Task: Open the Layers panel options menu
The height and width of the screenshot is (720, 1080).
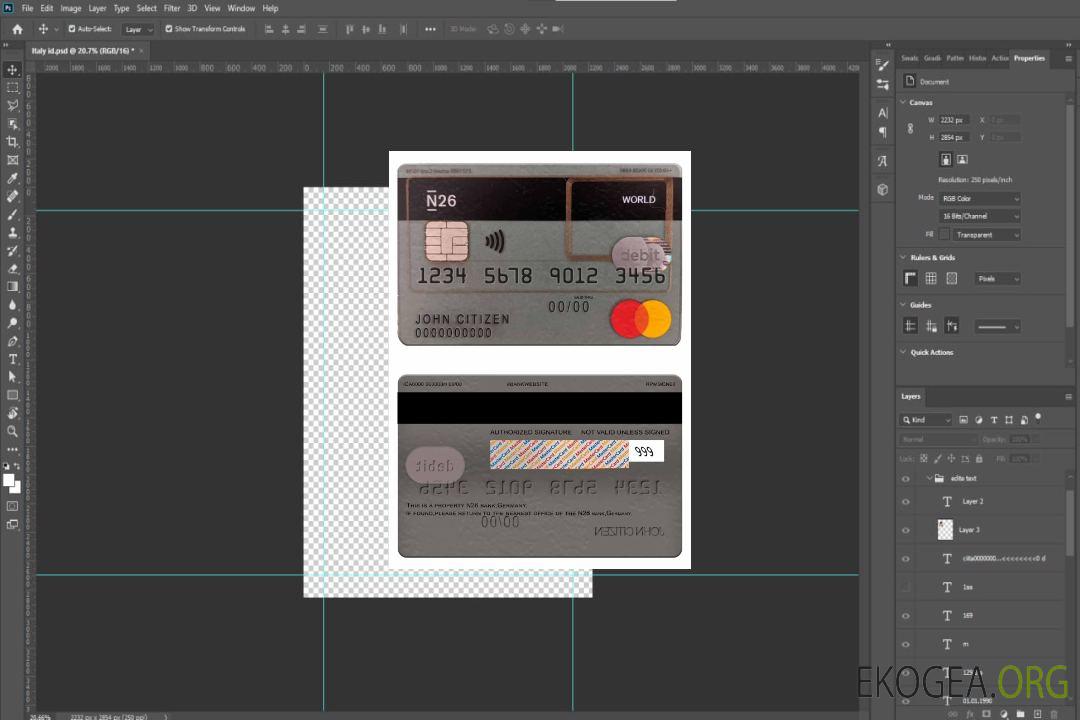Action: [1068, 397]
